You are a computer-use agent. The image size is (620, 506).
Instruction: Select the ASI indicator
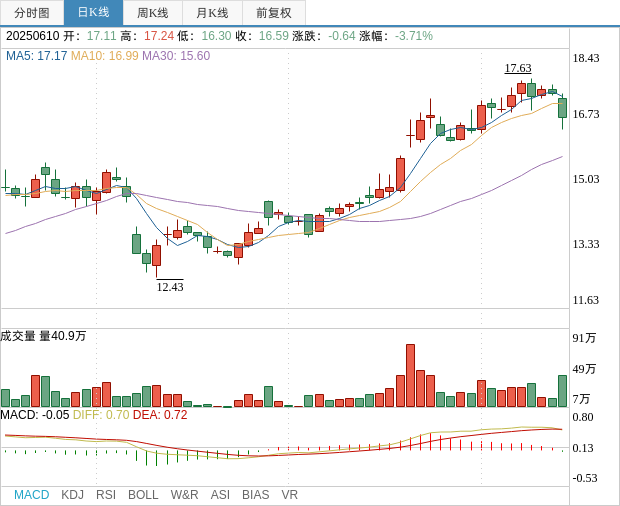(x=220, y=495)
